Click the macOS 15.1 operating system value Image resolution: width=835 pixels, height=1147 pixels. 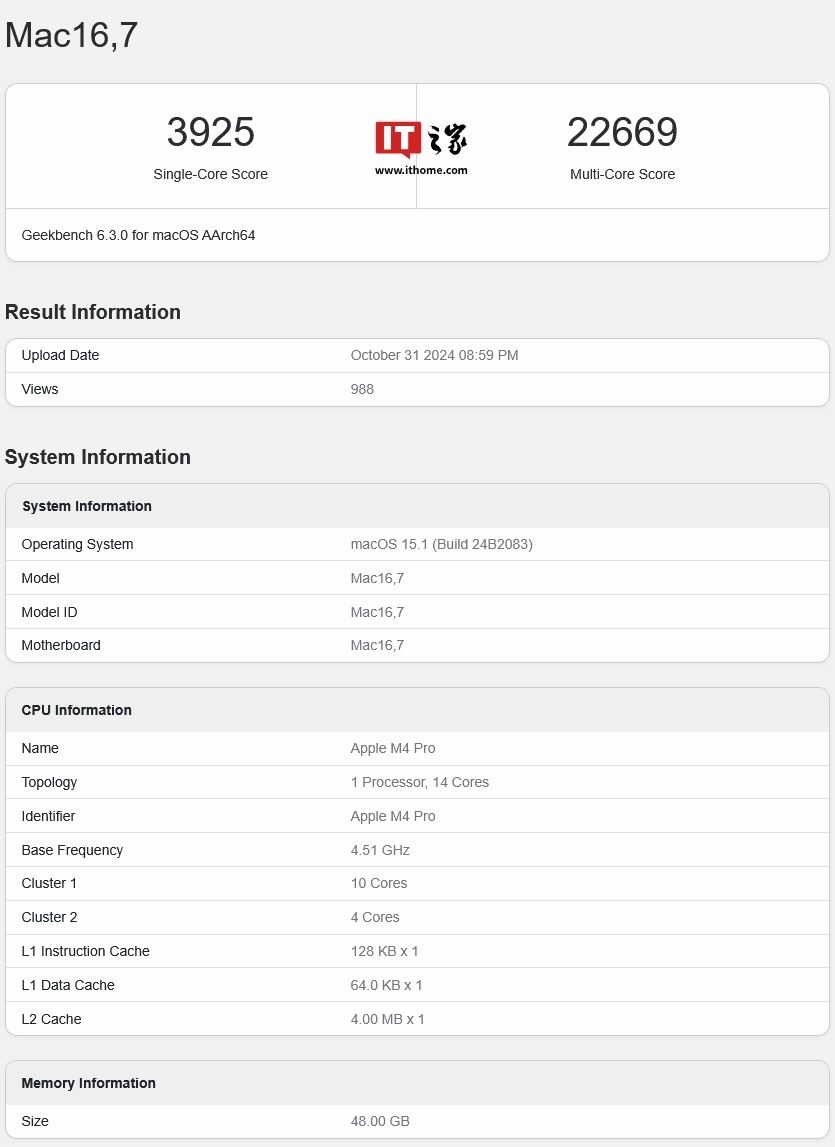pyautogui.click(x=441, y=544)
